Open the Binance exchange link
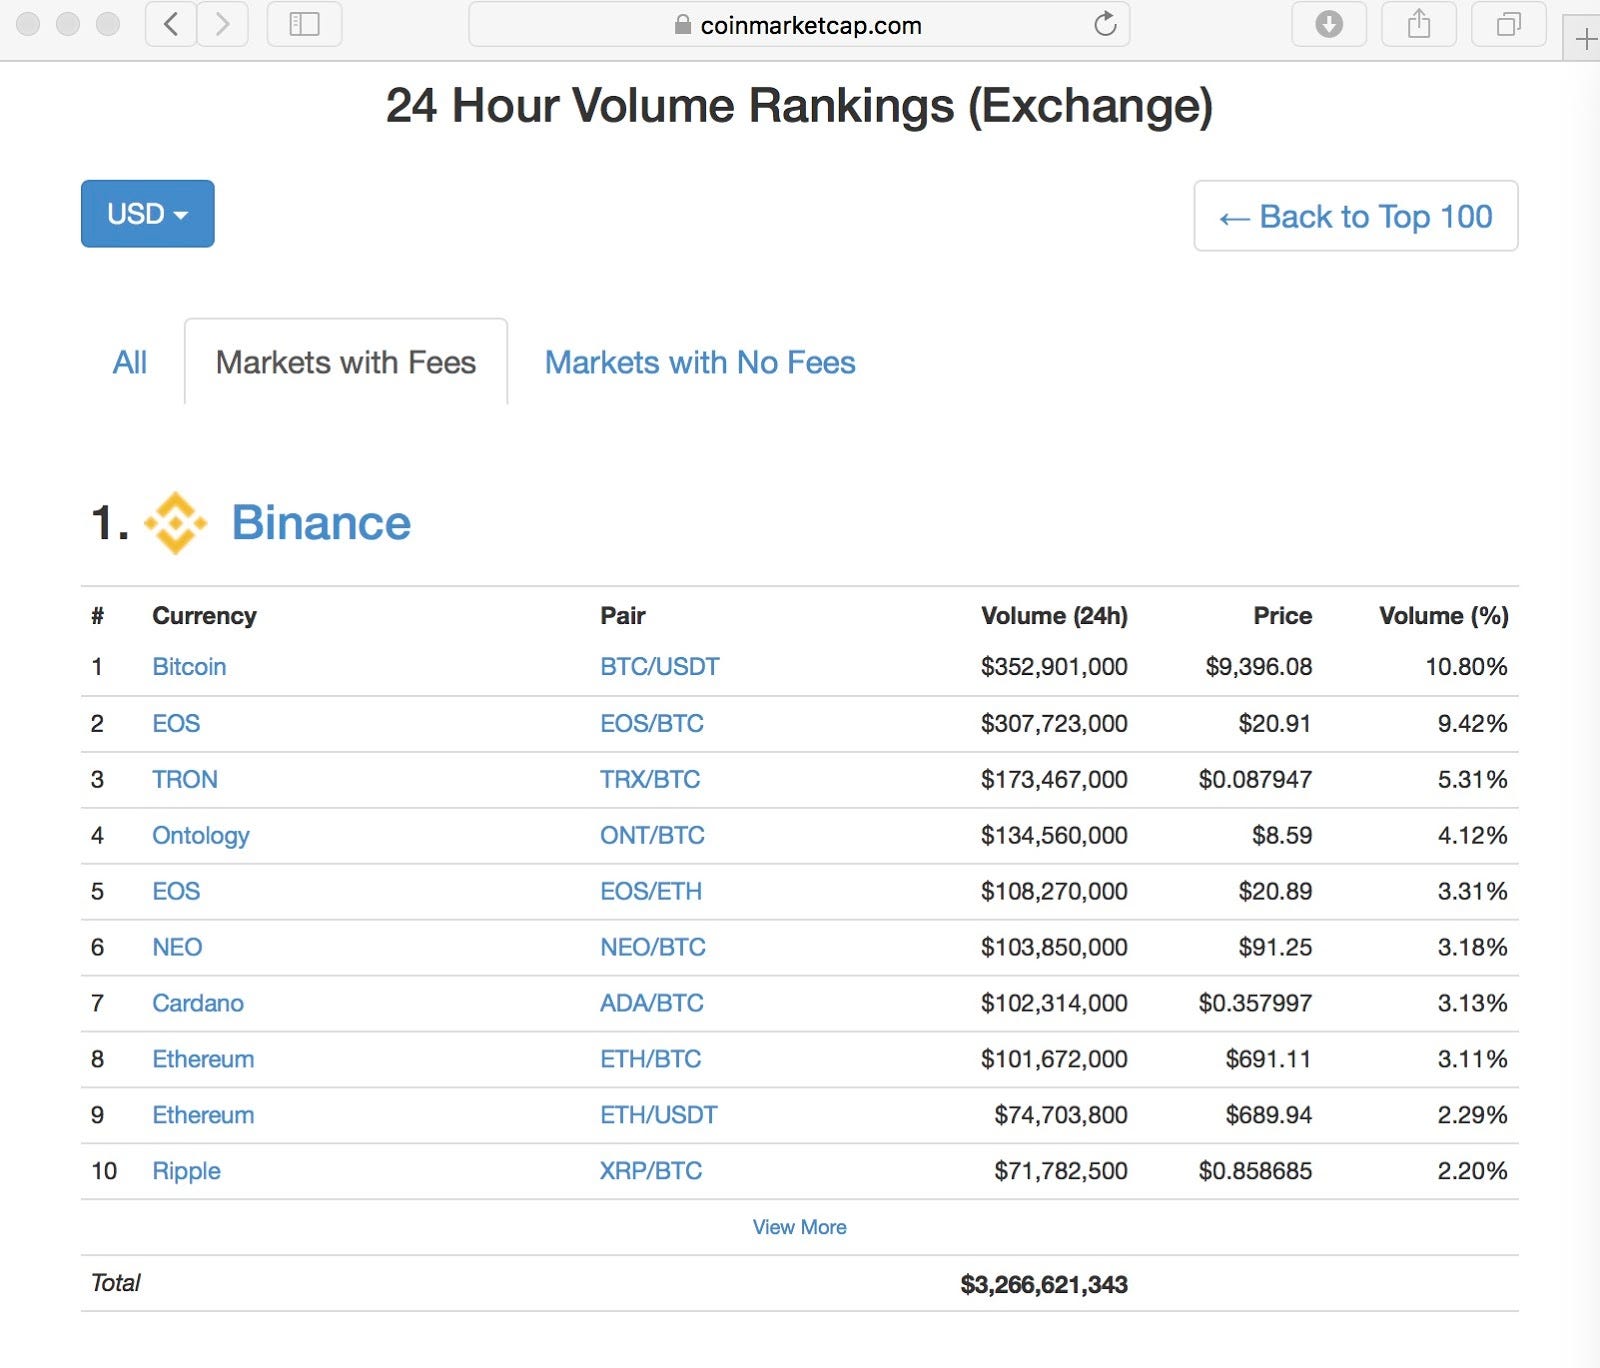 click(x=321, y=523)
